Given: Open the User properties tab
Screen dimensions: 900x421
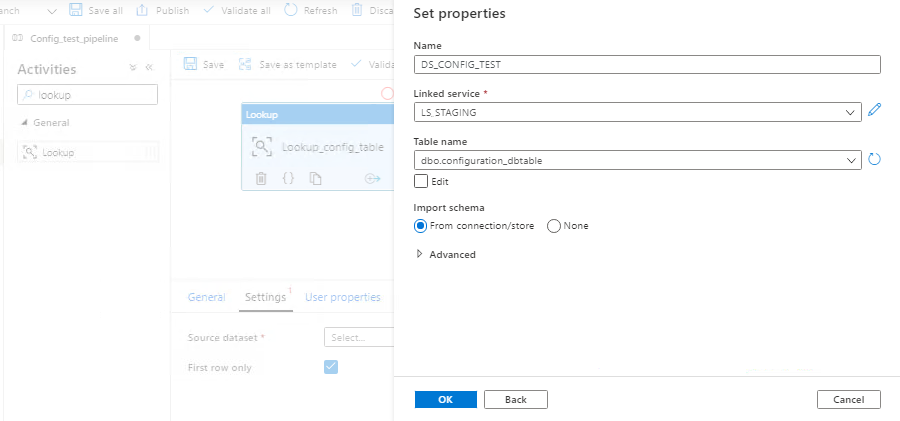Looking at the screenshot, I should coord(342,297).
